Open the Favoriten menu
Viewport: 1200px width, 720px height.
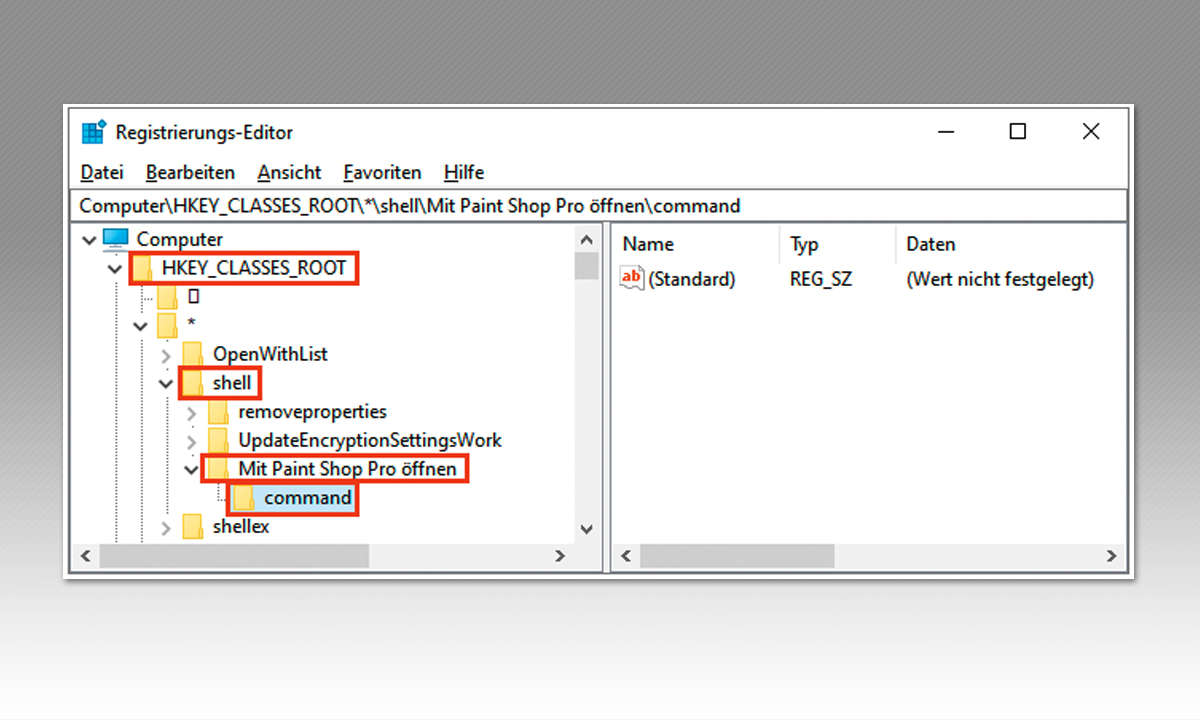pos(382,173)
